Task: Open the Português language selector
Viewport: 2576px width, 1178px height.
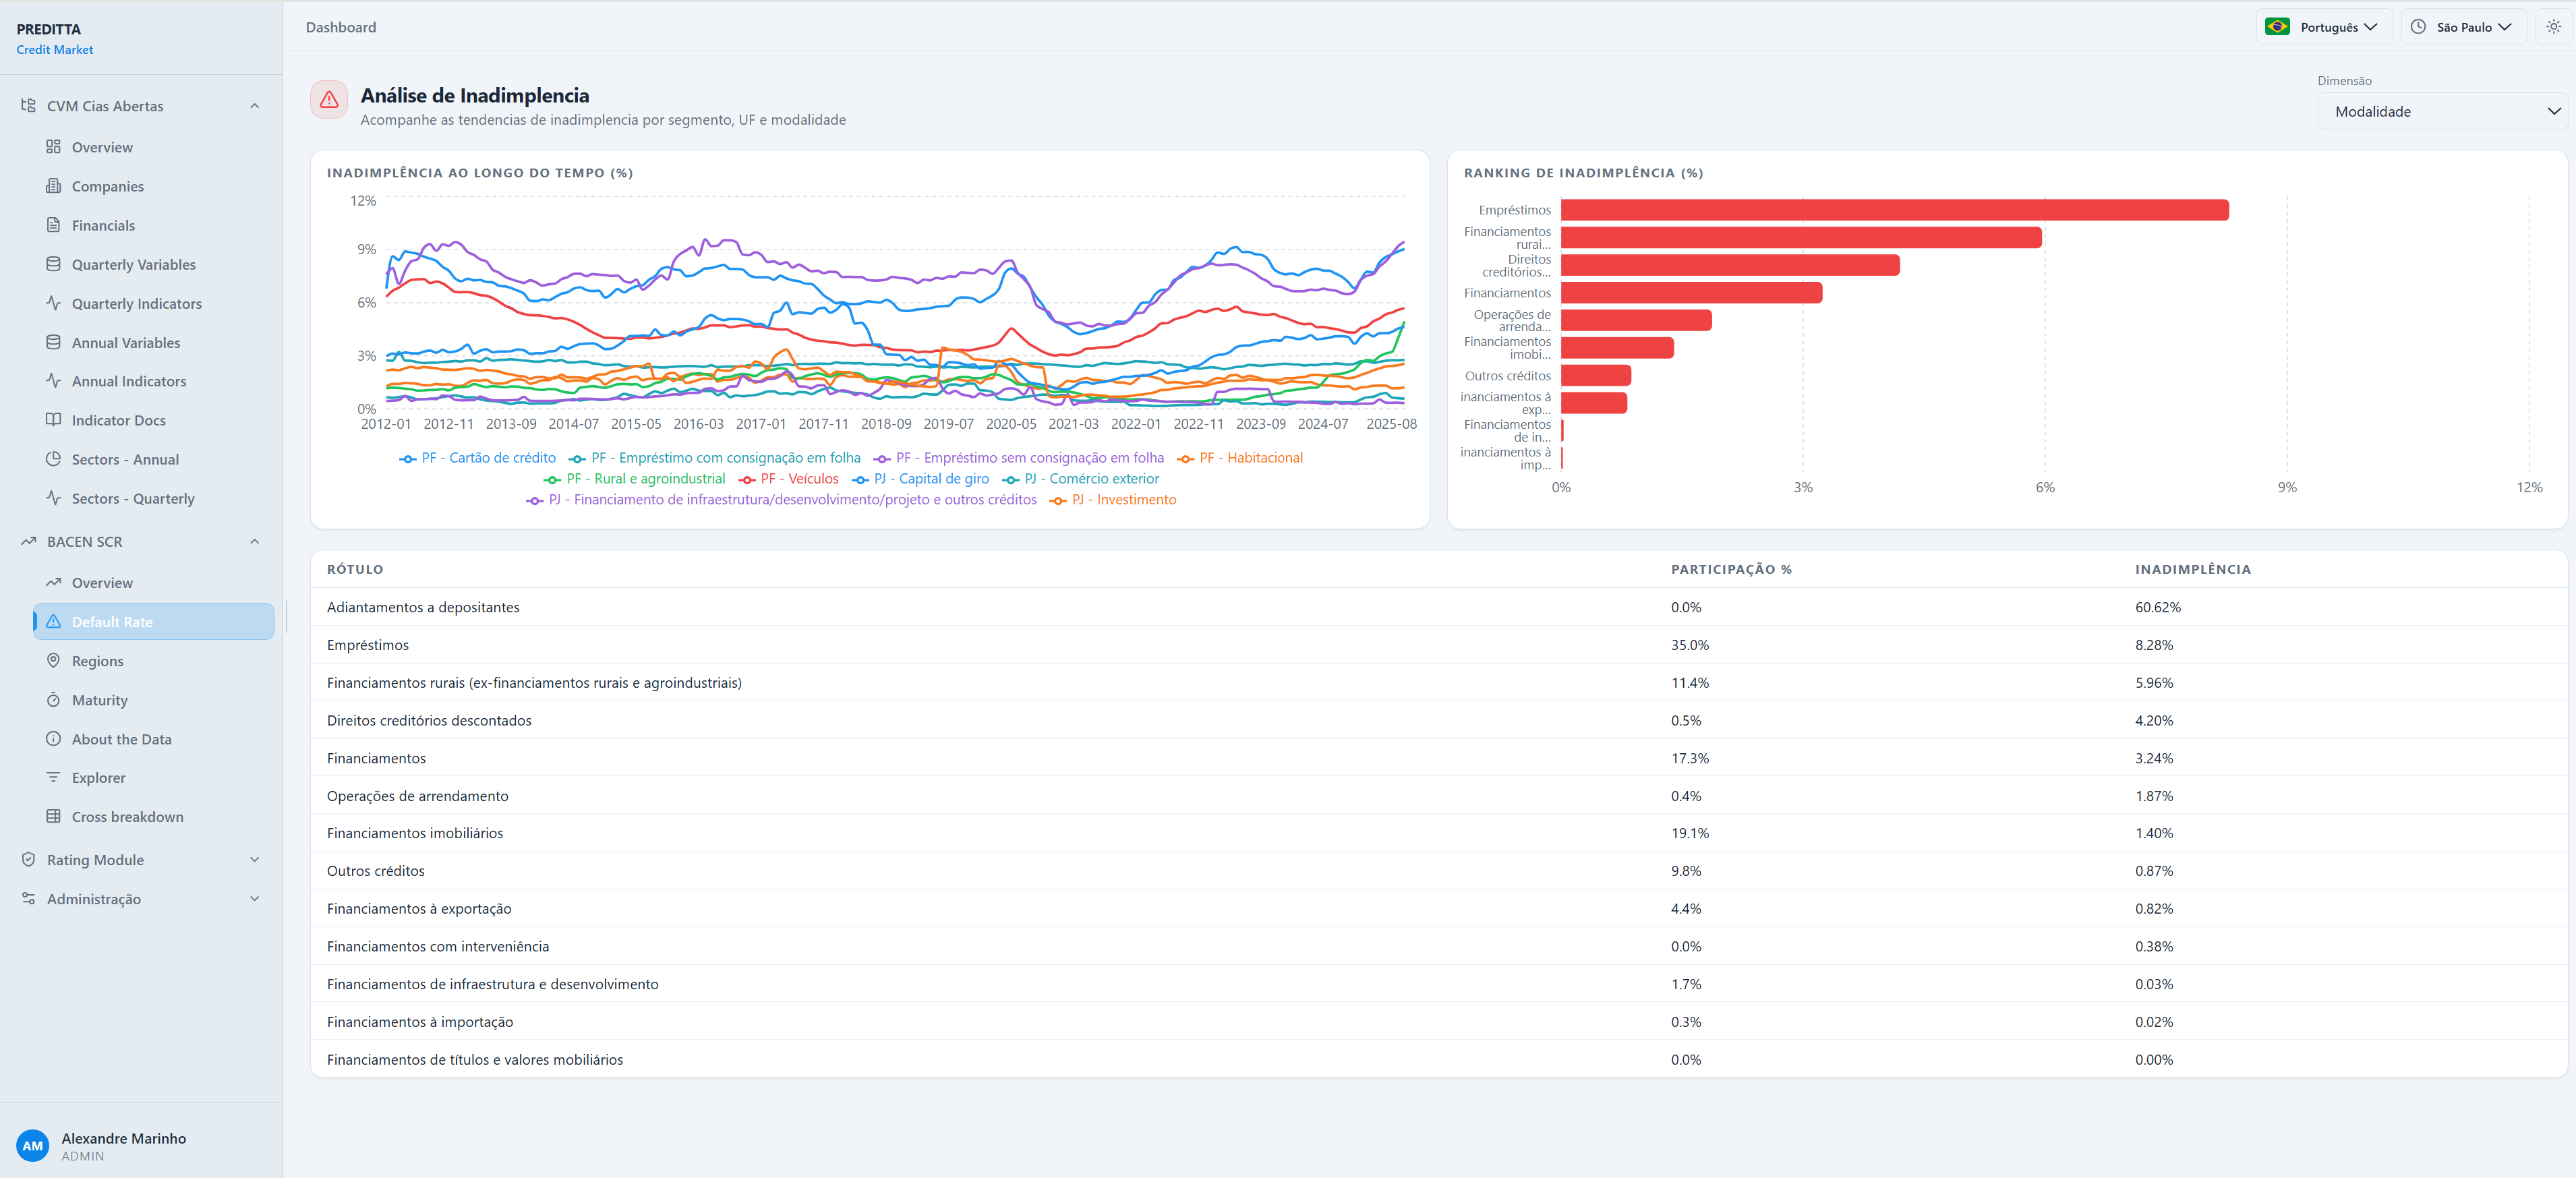Action: [2322, 27]
